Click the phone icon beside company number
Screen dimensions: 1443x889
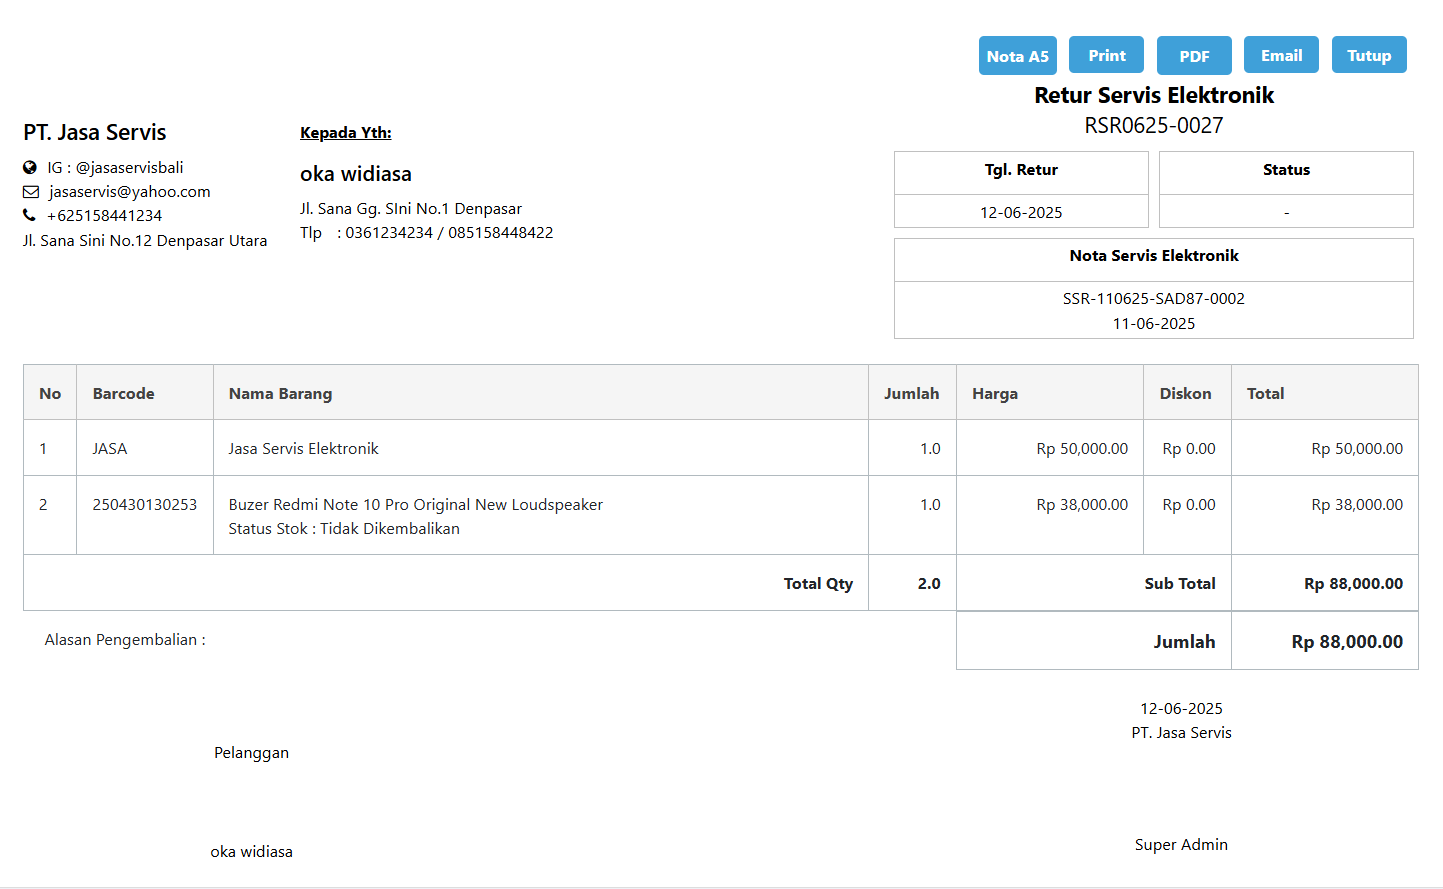point(29,216)
